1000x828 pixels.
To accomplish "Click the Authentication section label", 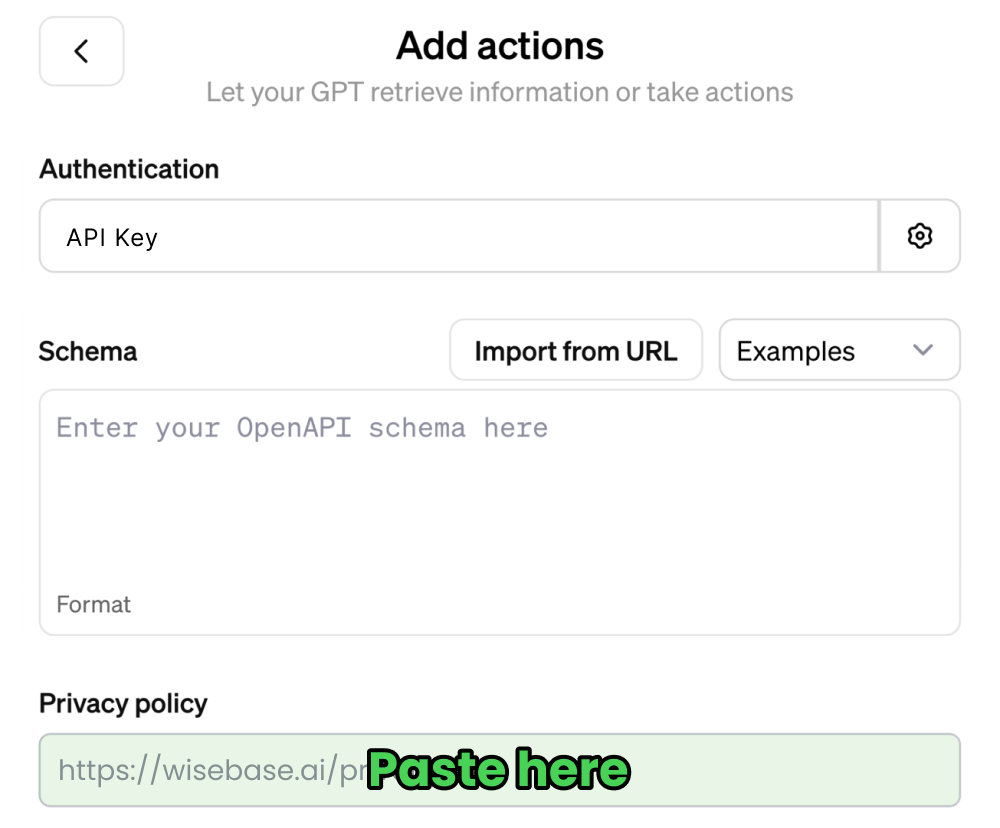I will (129, 169).
